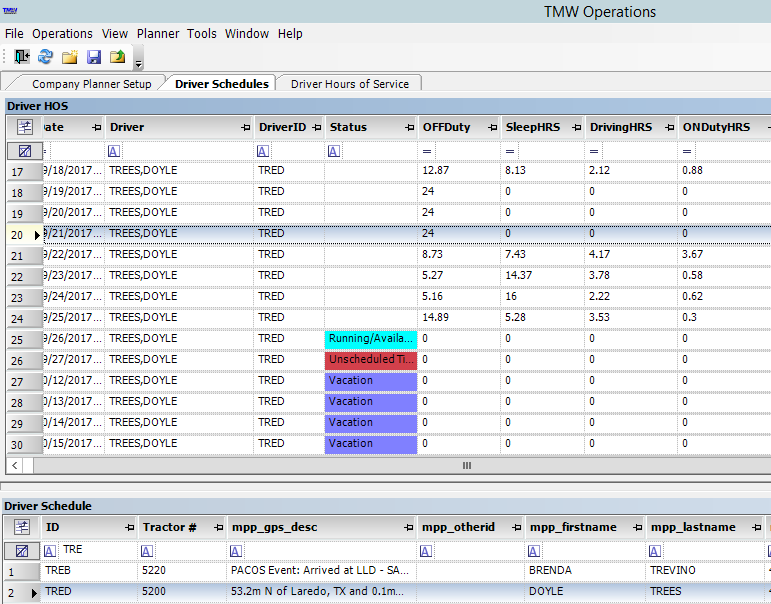Image resolution: width=771 pixels, height=604 pixels.
Task: Pin the mpp_otherid column
Action: [516, 527]
